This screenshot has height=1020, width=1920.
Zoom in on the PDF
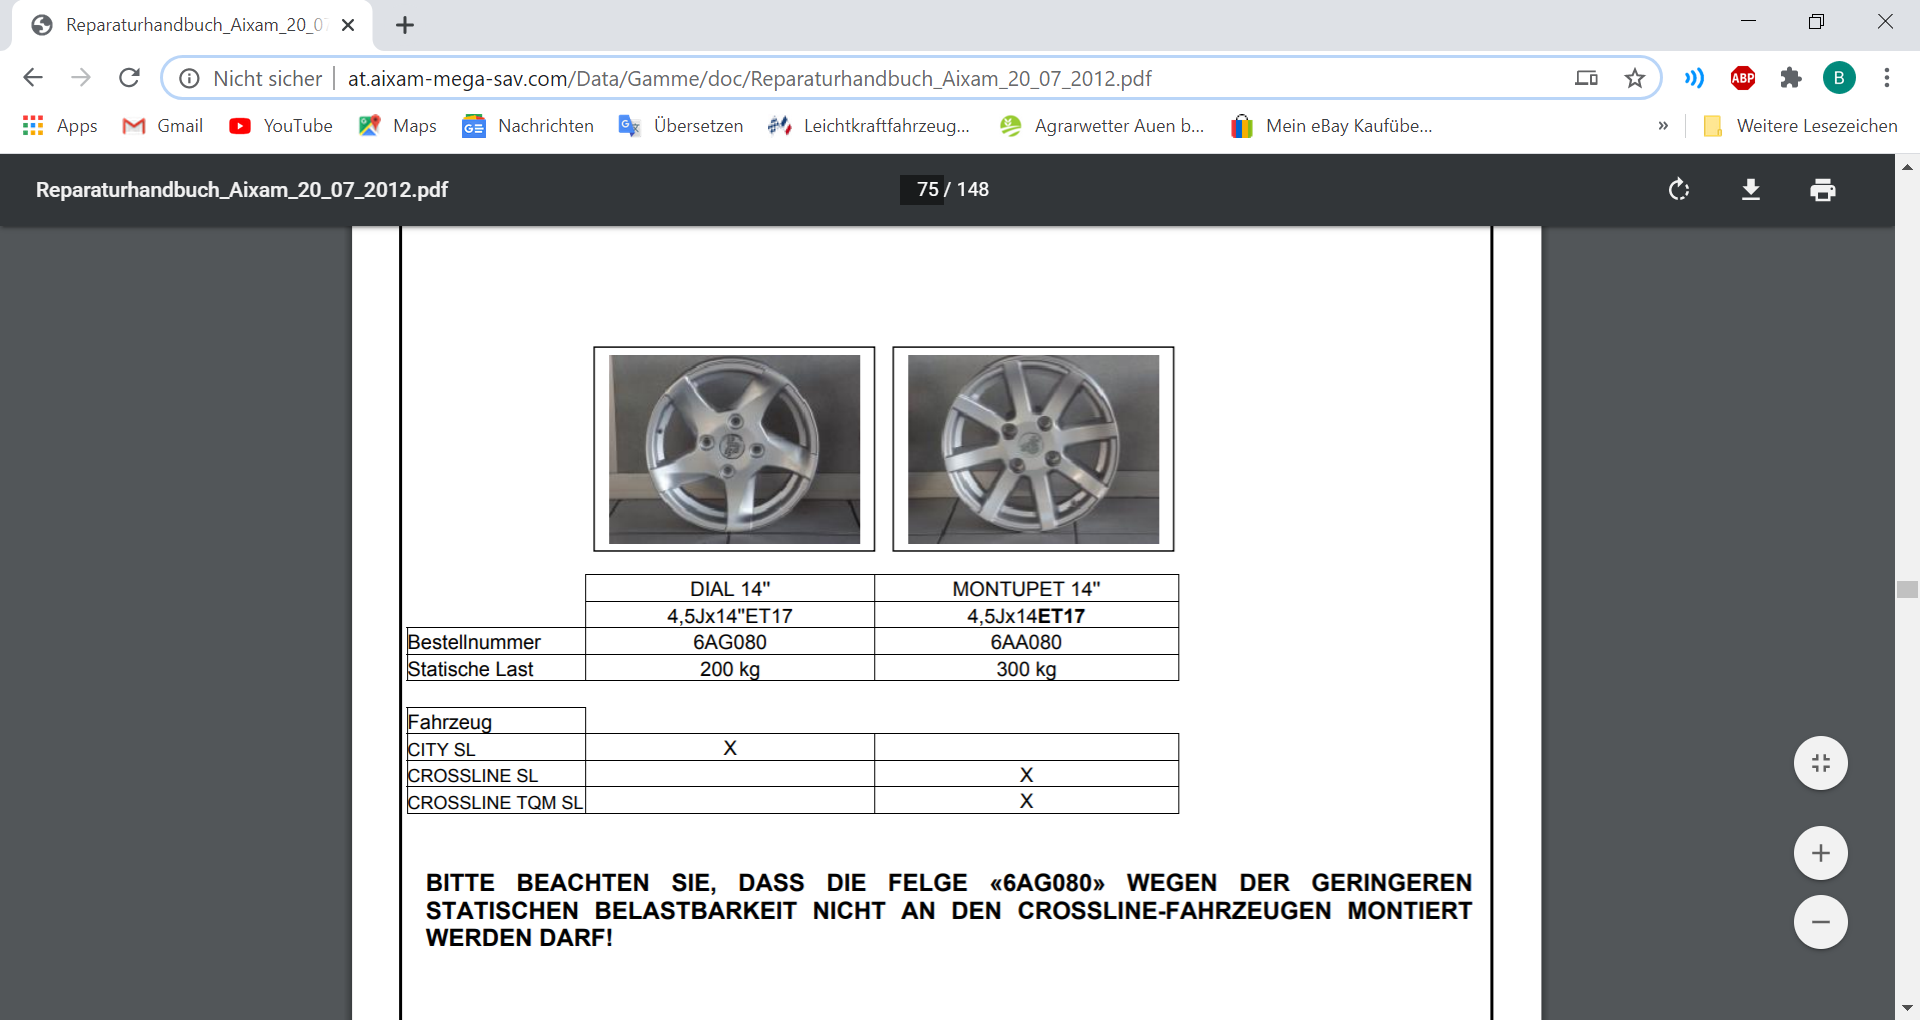1821,853
